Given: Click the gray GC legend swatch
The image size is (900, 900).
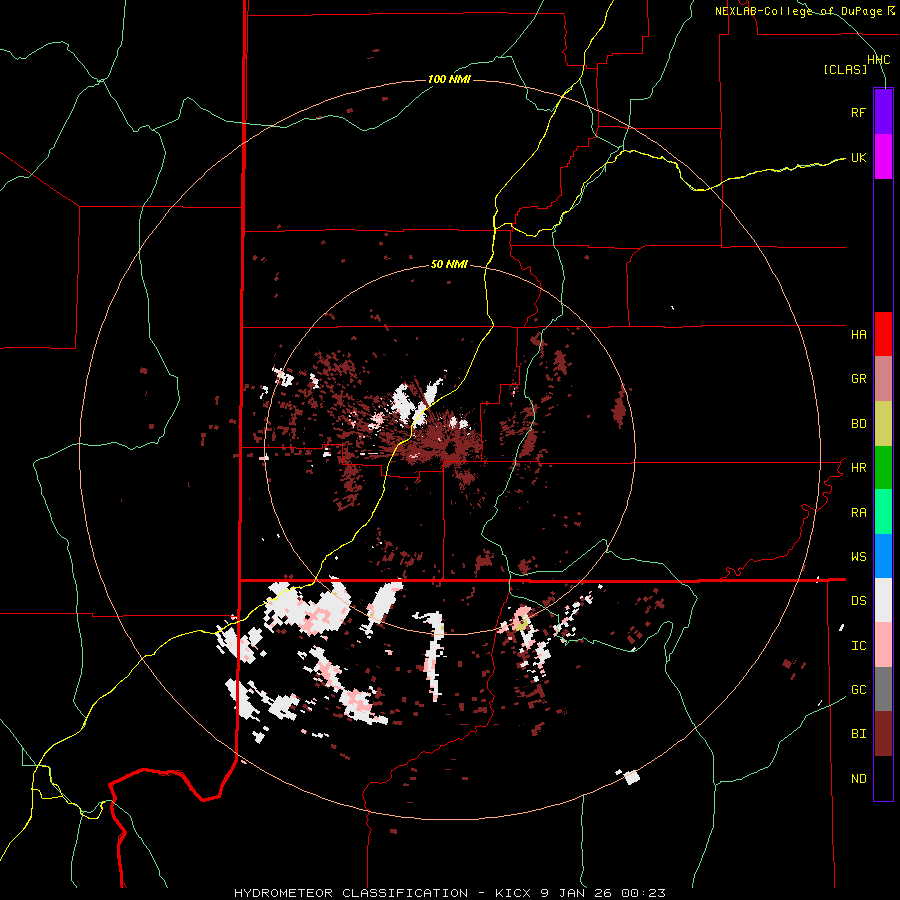Looking at the screenshot, I should click(883, 689).
